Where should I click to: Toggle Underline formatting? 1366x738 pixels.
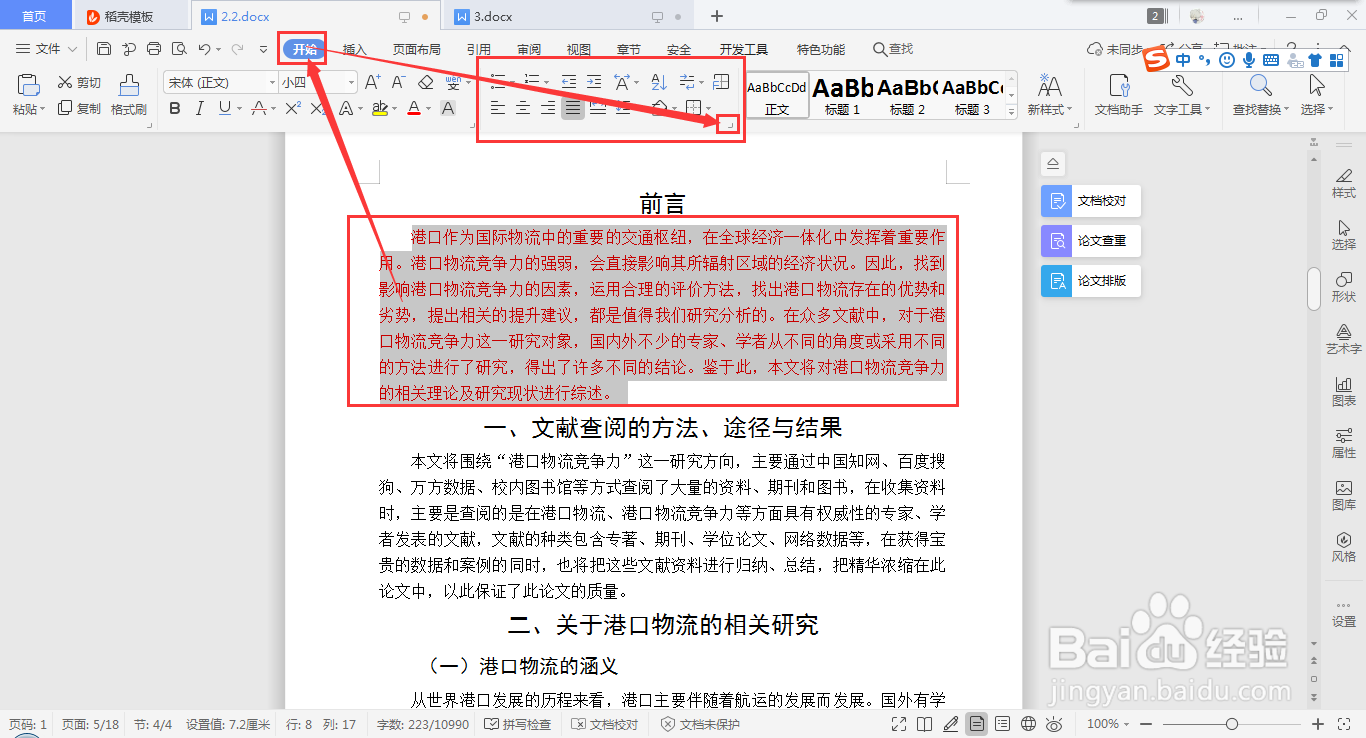[x=224, y=108]
